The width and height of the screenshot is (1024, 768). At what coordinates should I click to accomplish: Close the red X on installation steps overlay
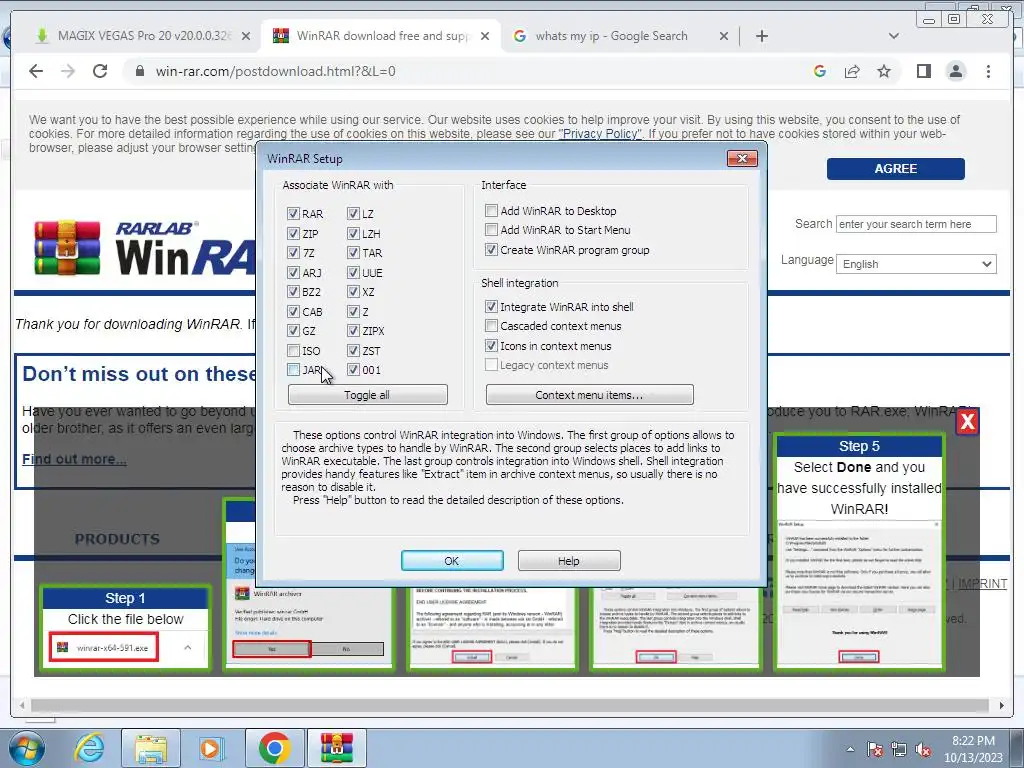pos(967,422)
